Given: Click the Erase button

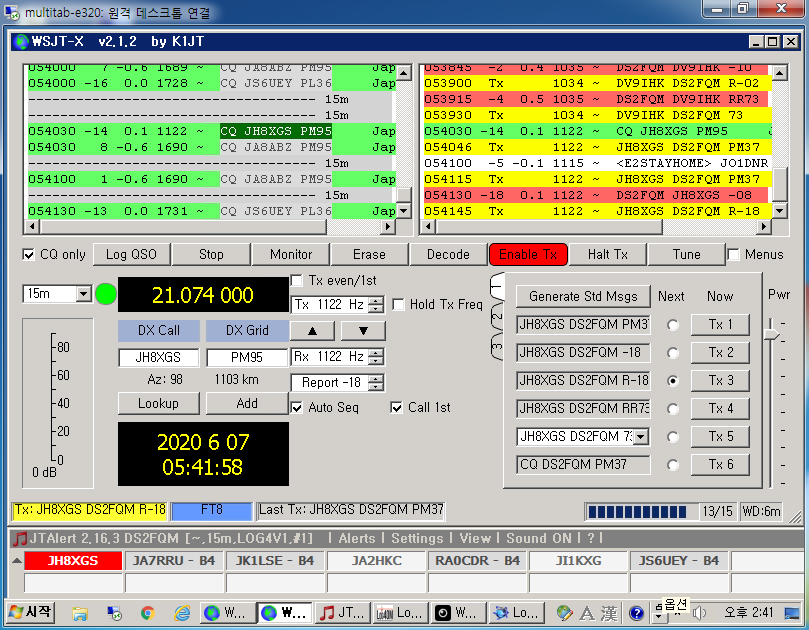Looking at the screenshot, I should tap(369, 254).
